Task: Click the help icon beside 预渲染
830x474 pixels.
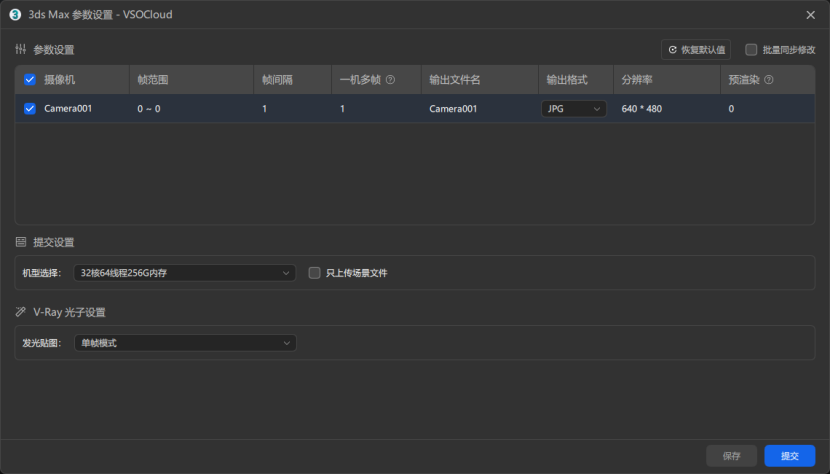Action: point(768,80)
